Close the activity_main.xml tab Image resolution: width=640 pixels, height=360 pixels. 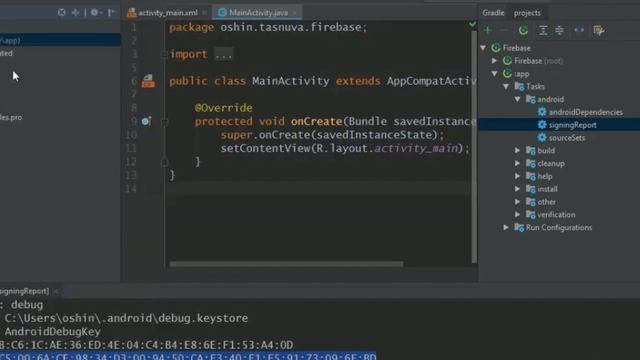pyautogui.click(x=204, y=13)
